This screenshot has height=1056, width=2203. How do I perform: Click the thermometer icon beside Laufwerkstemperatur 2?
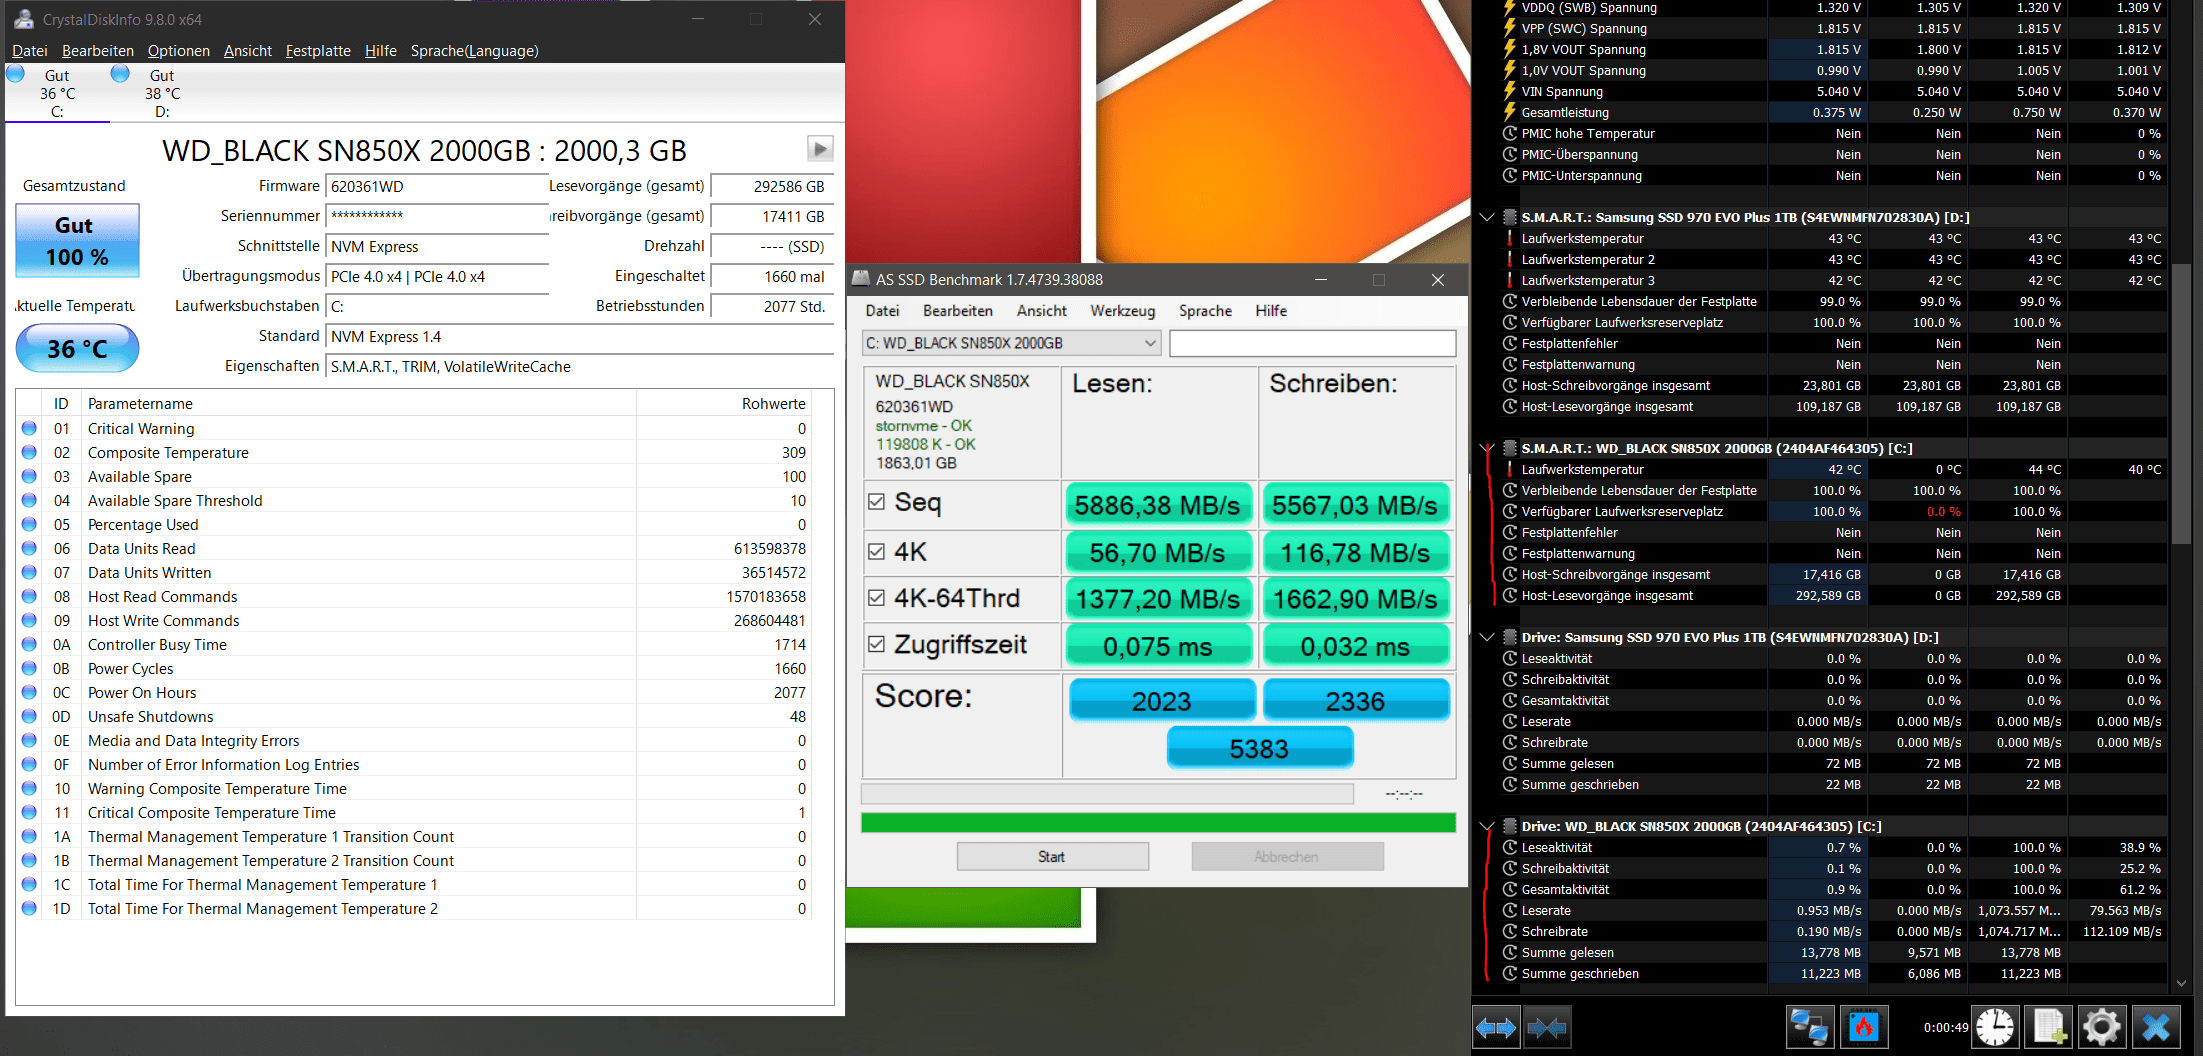(1510, 259)
